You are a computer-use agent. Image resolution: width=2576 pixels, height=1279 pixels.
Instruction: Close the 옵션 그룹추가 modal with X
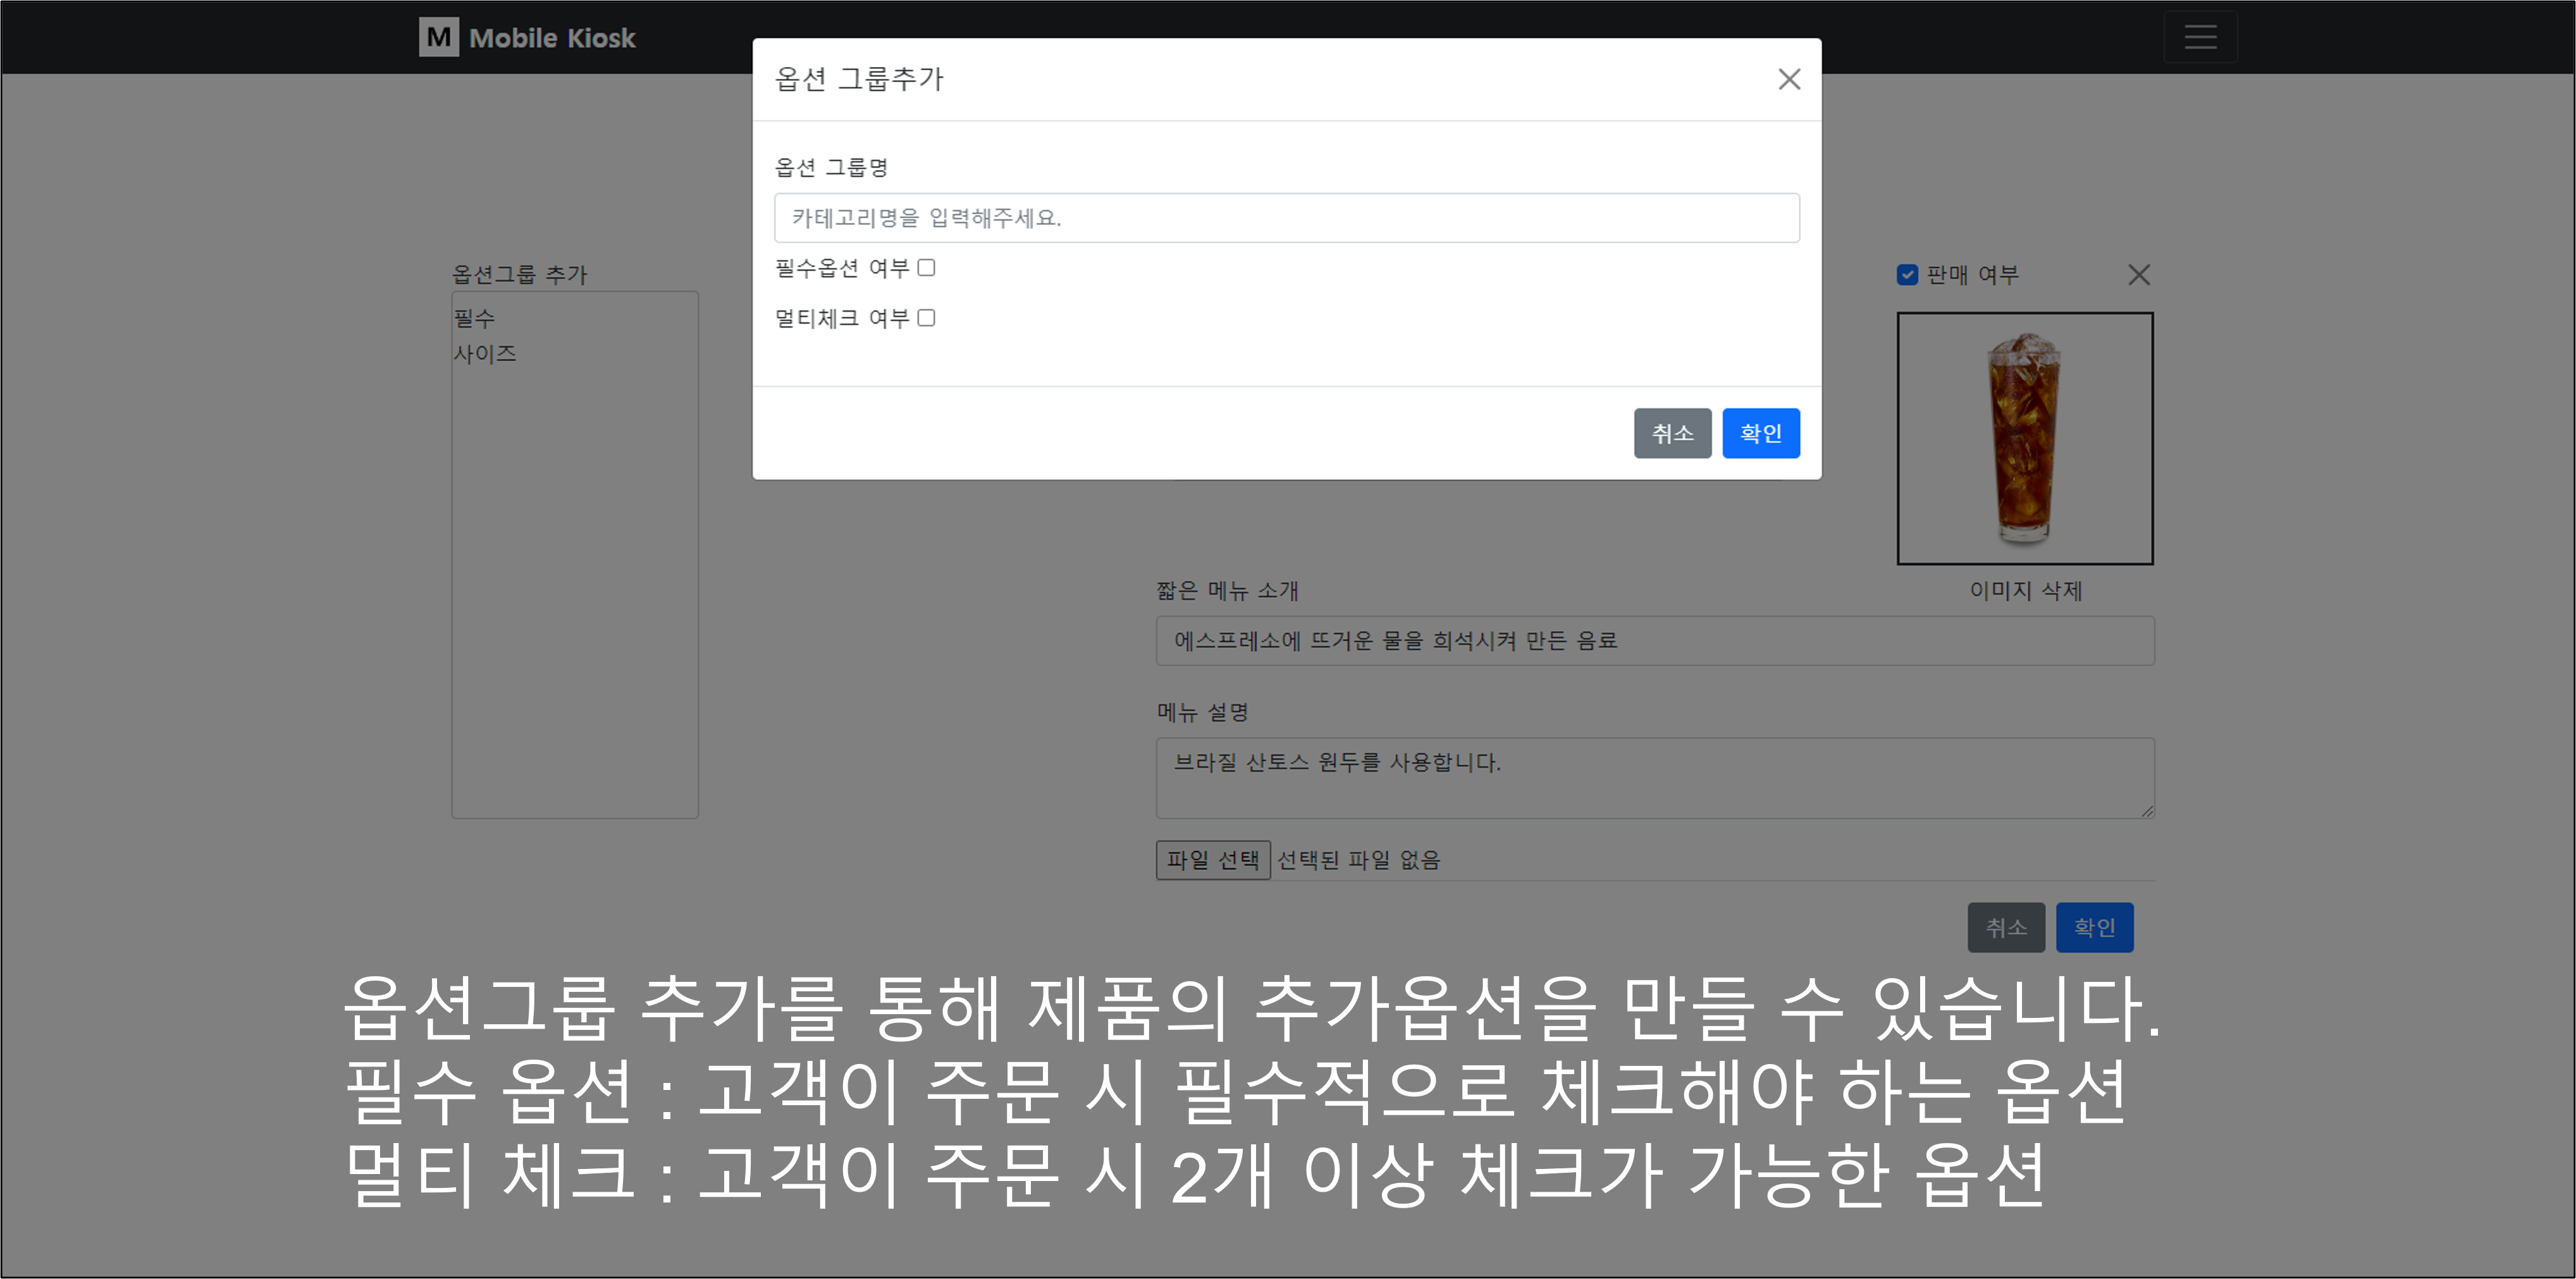pyautogui.click(x=1789, y=79)
